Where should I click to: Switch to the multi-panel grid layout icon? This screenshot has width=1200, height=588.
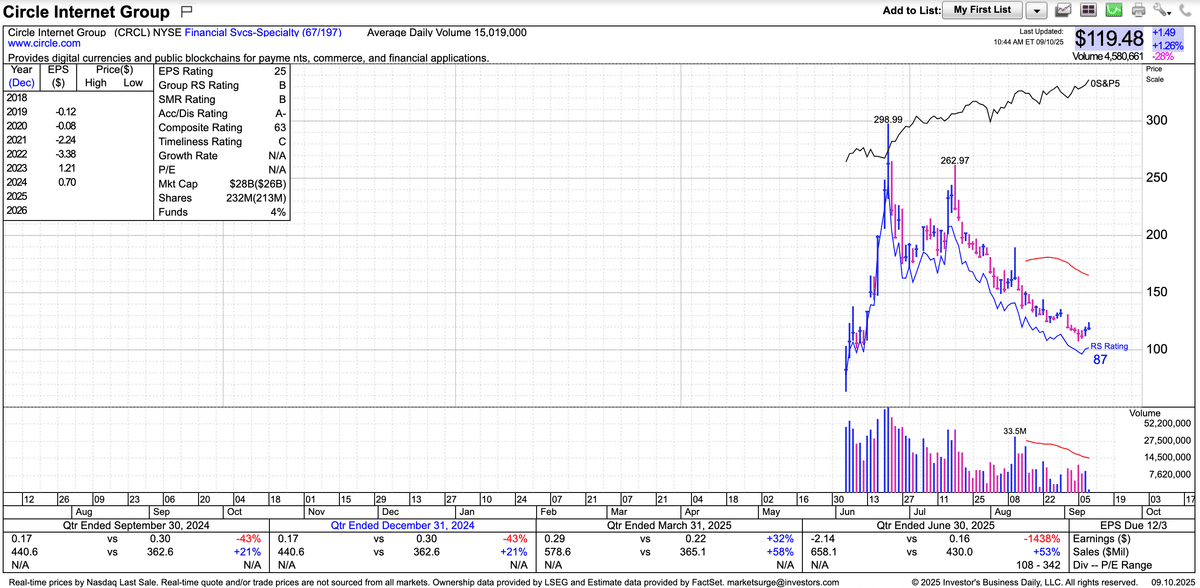(x=1088, y=11)
